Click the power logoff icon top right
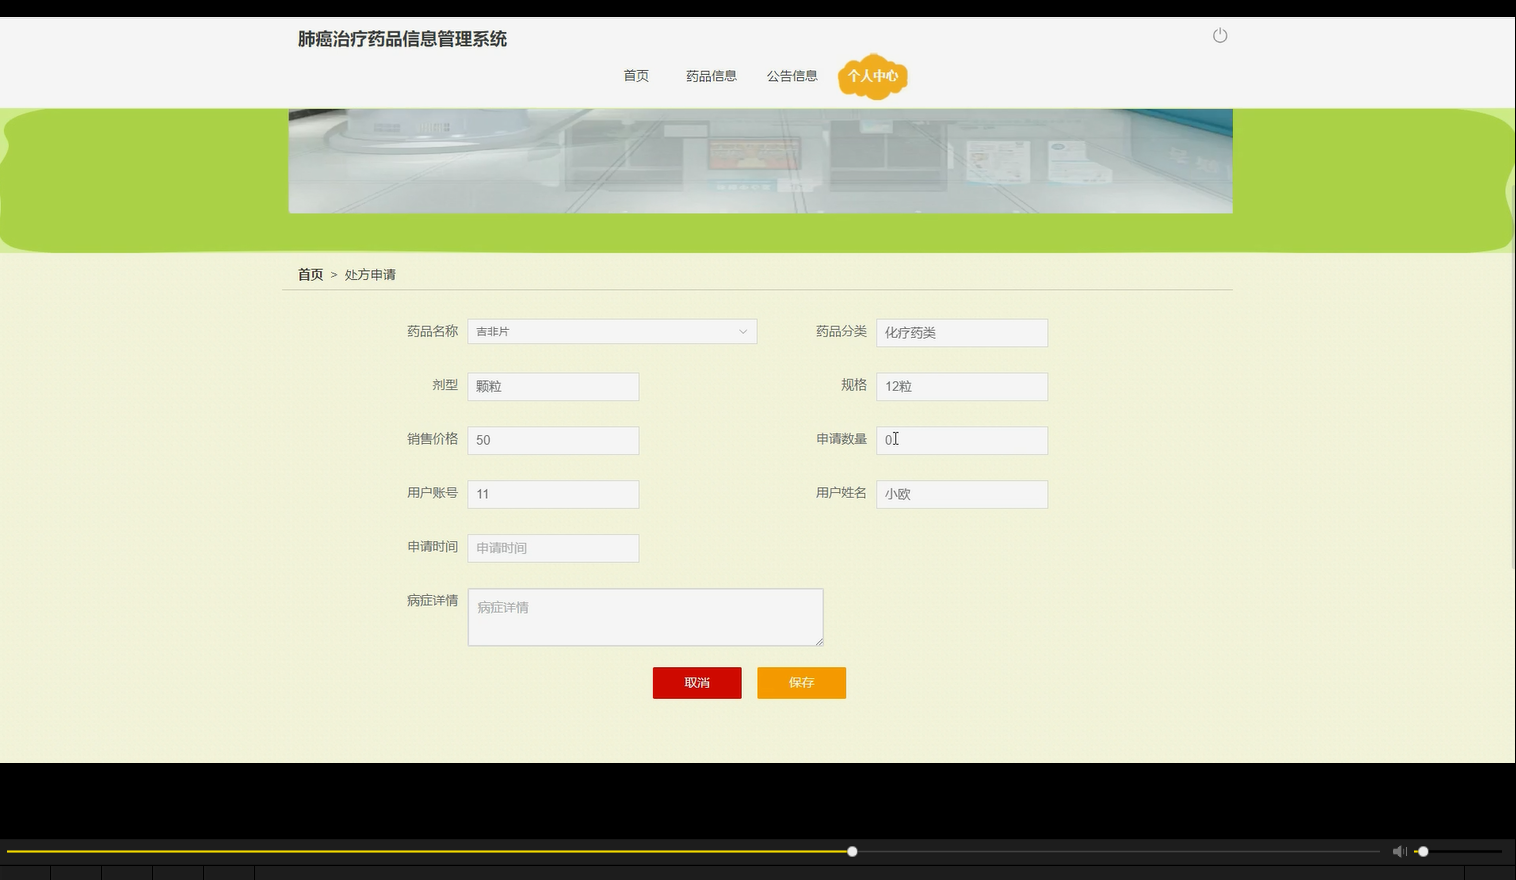This screenshot has width=1516, height=880. (x=1220, y=35)
